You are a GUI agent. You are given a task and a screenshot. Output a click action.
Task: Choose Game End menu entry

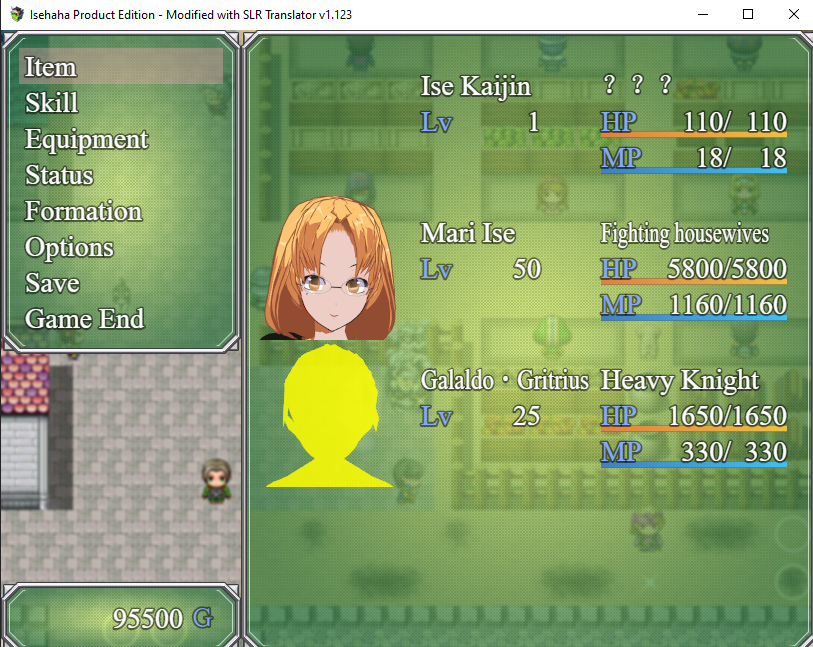point(85,319)
